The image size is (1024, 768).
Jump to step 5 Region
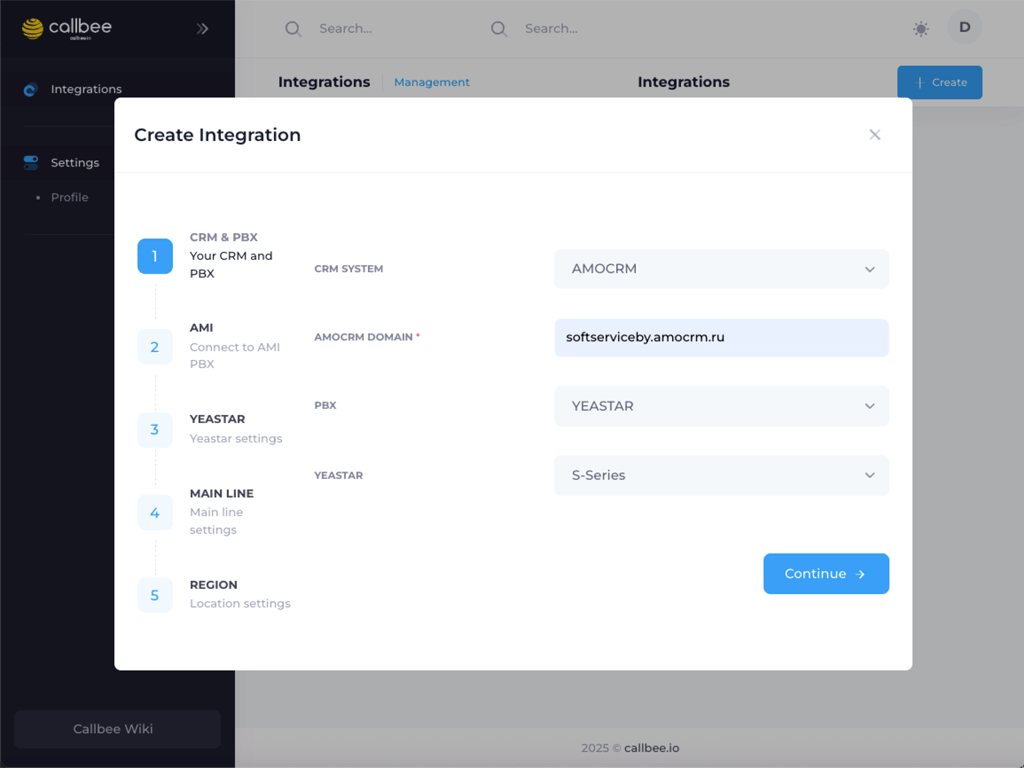point(155,595)
